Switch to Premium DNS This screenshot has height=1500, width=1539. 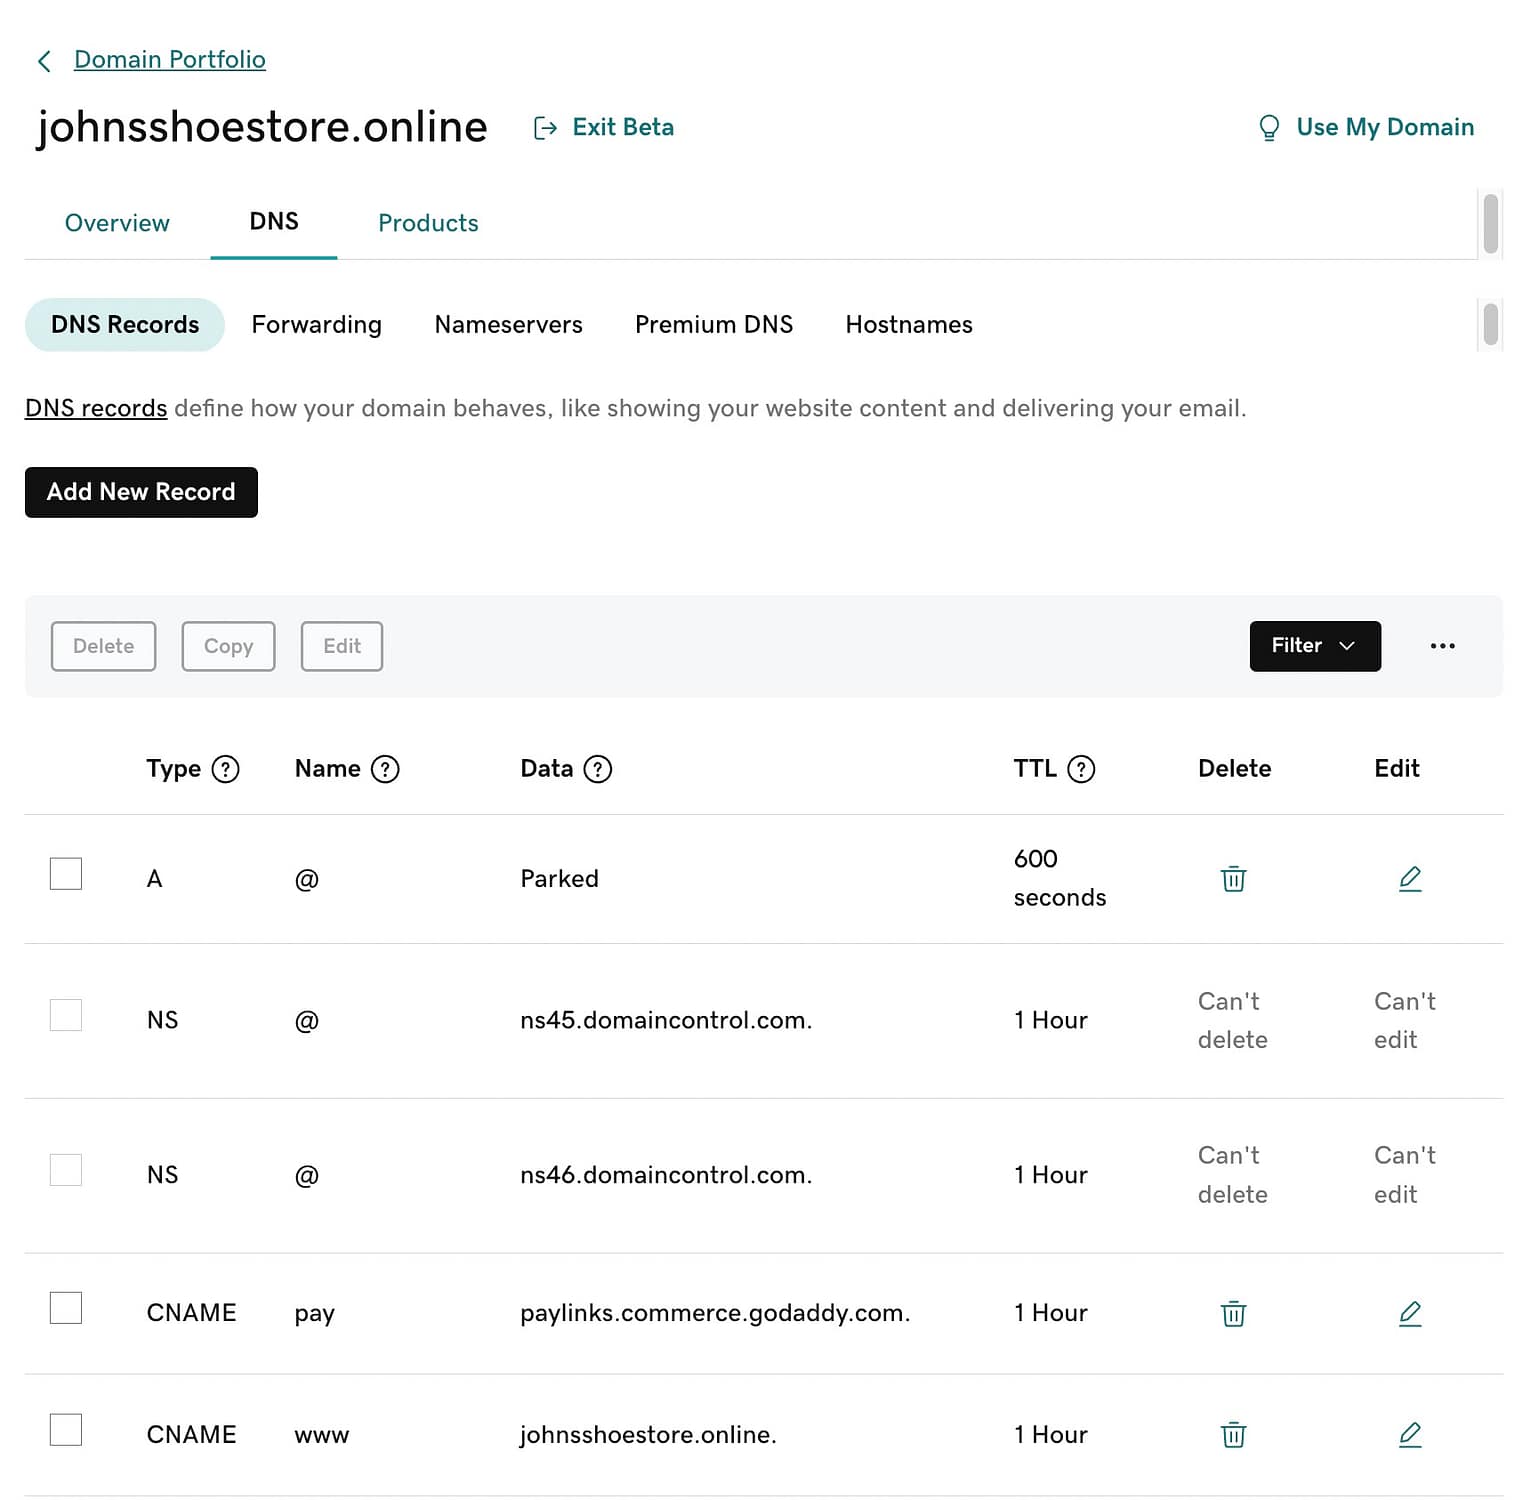pyautogui.click(x=713, y=324)
